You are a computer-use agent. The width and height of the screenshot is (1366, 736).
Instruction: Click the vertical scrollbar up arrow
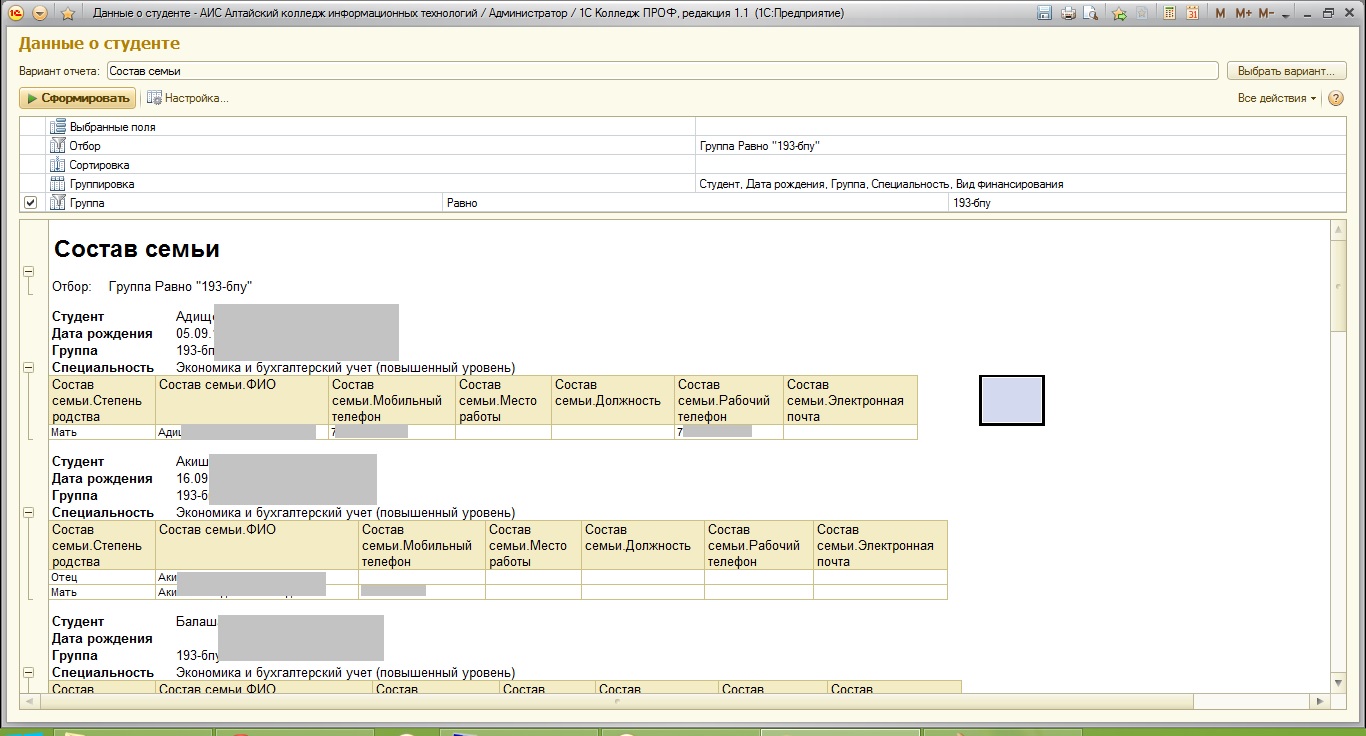coord(1338,229)
